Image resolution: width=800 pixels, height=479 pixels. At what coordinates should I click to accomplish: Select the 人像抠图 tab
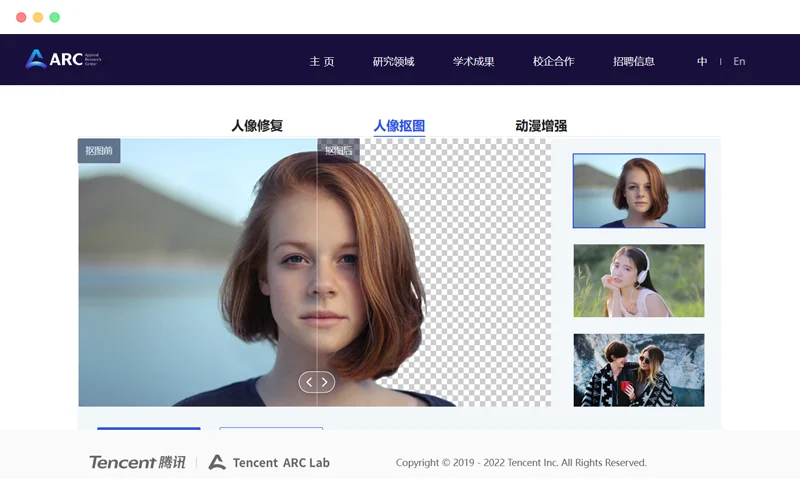coord(399,126)
